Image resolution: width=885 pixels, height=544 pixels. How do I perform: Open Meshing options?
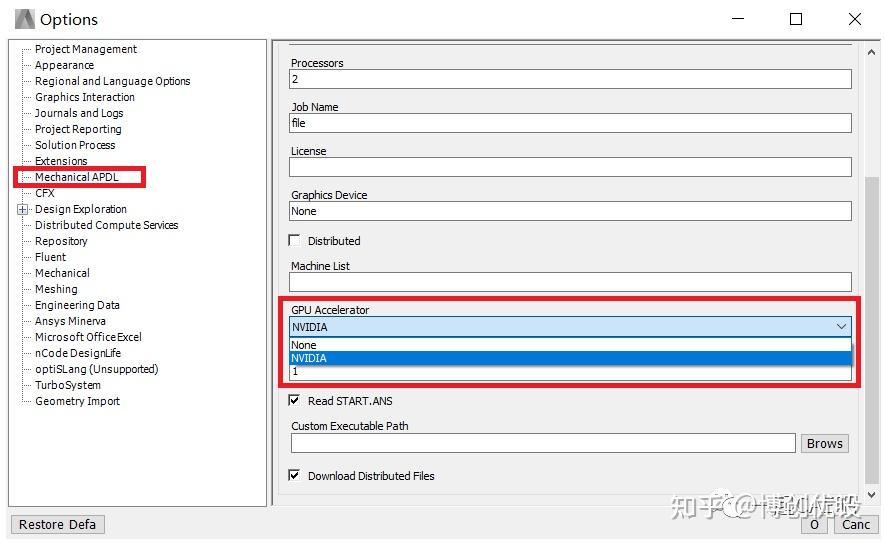(56, 289)
